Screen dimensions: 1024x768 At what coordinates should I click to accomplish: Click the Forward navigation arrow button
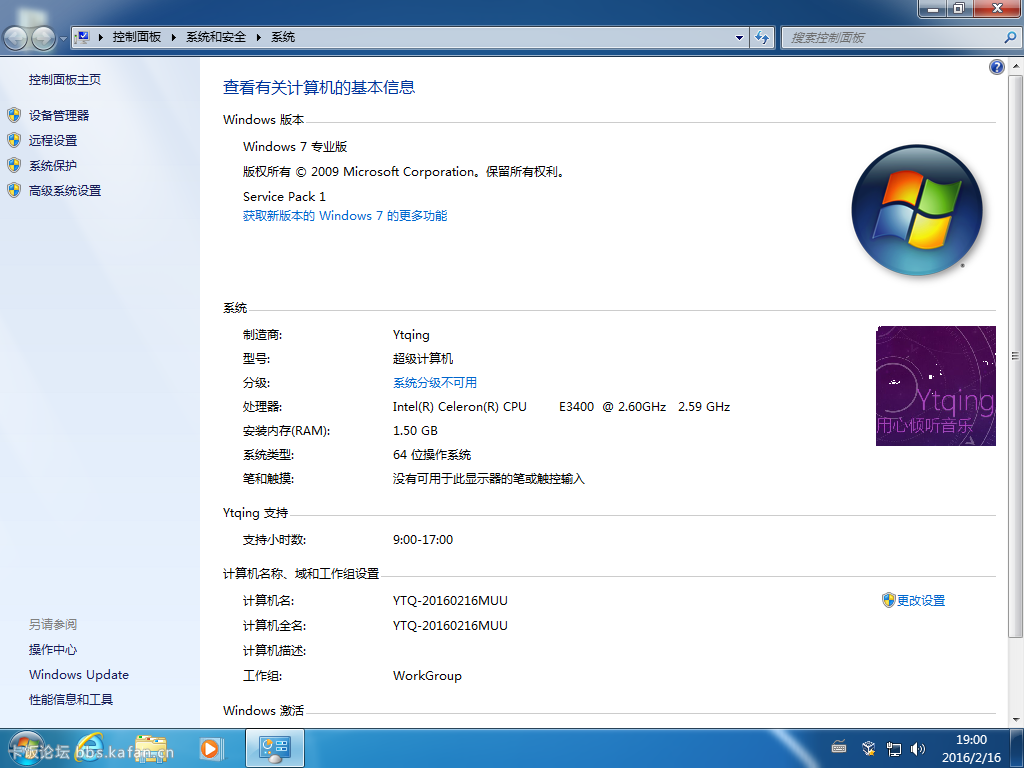pos(44,39)
